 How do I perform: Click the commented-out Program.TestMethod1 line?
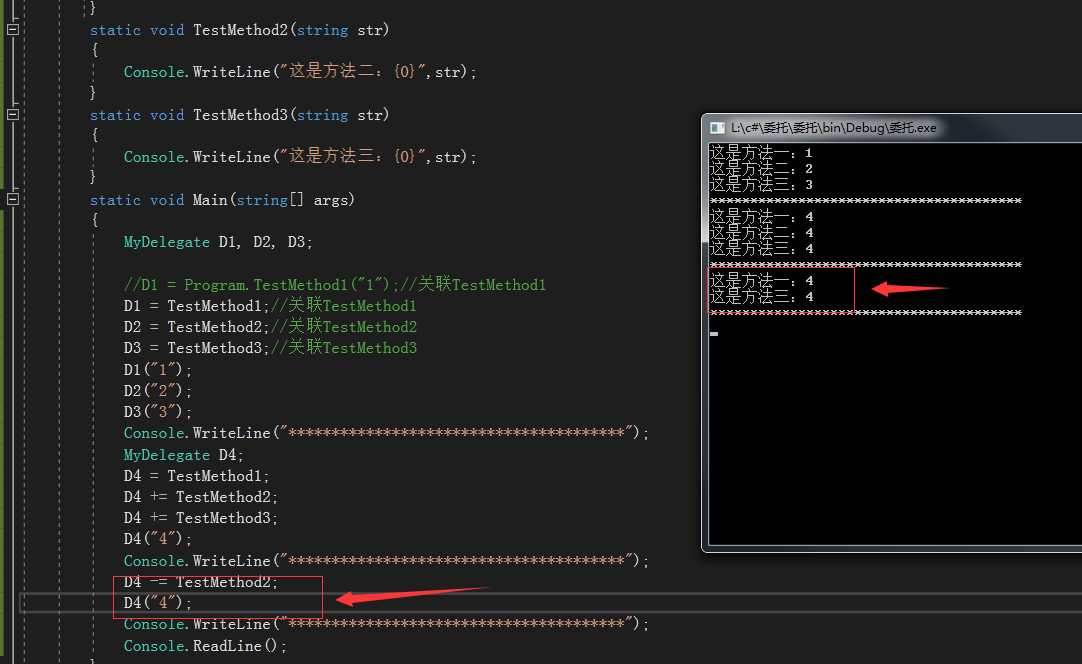point(335,284)
